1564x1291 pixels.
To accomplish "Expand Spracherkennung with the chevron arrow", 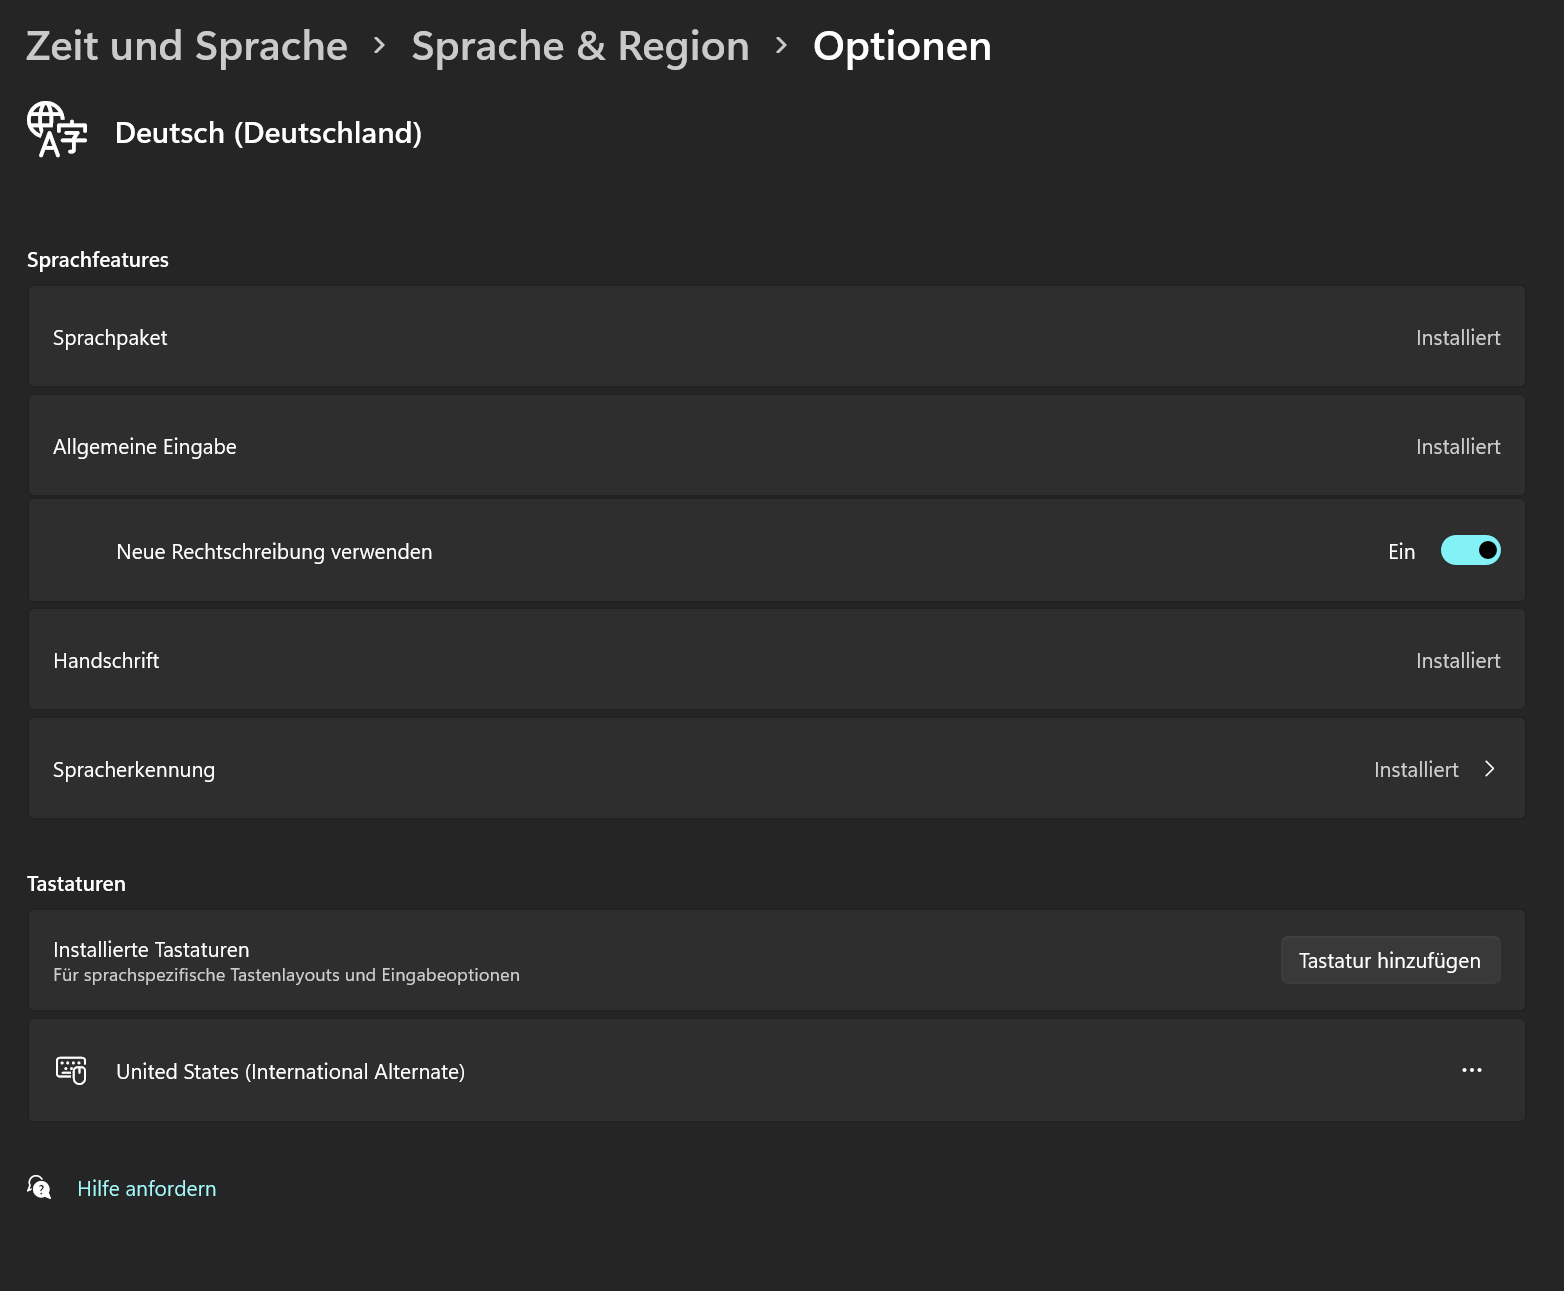I will tap(1489, 769).
